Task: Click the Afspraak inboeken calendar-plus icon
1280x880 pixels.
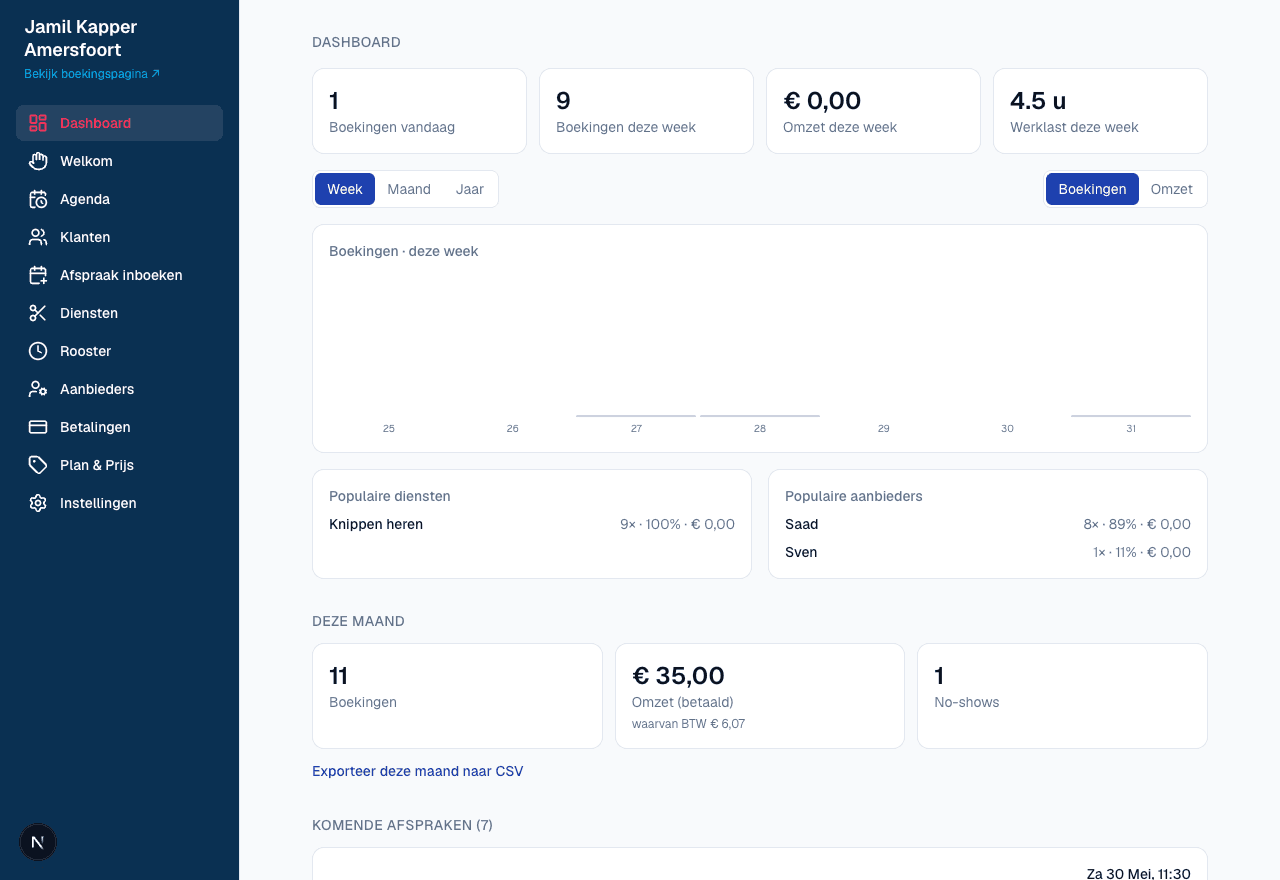Action: pos(38,275)
